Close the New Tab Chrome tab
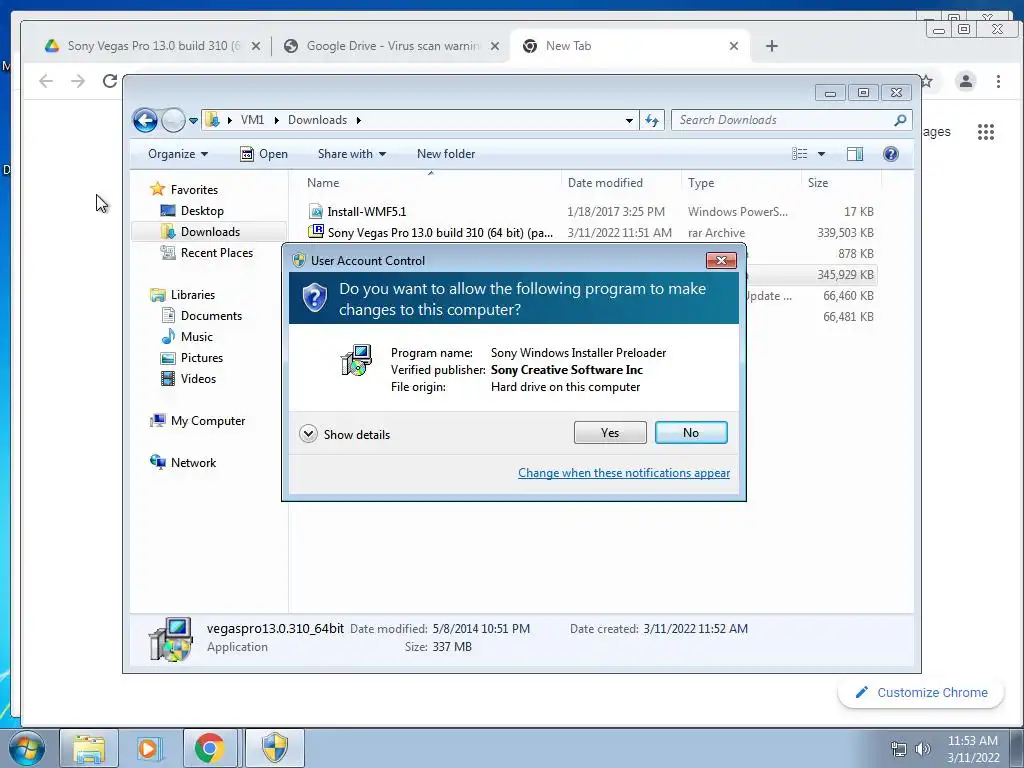Viewport: 1024px width, 768px height. [x=734, y=46]
